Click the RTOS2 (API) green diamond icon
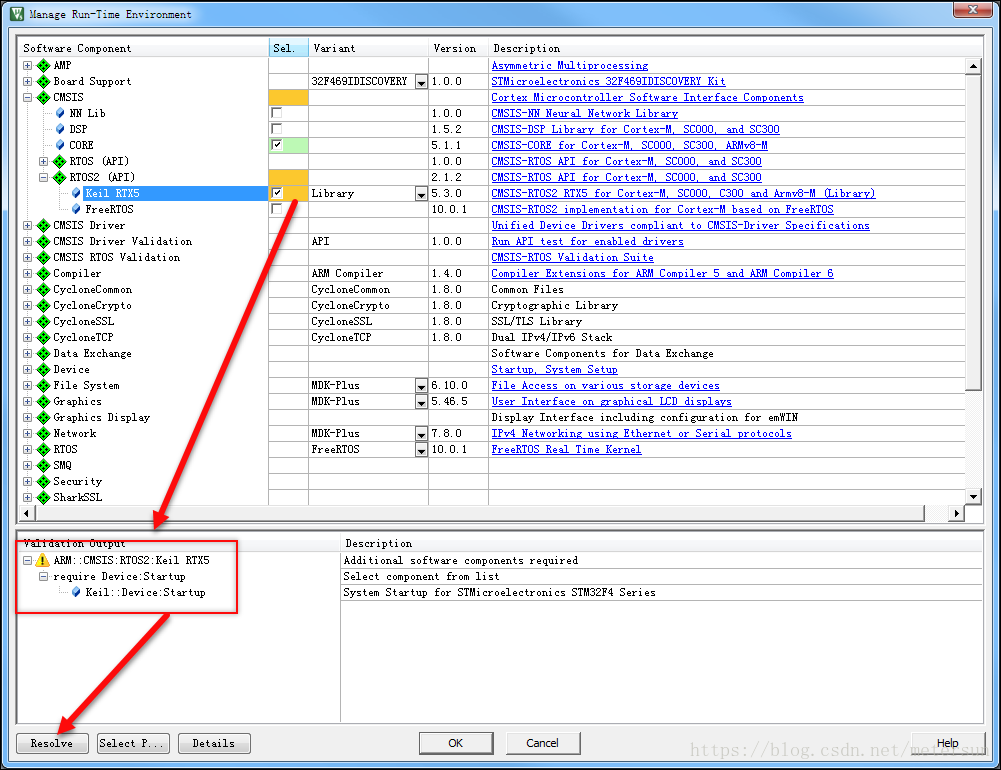The height and width of the screenshot is (770, 1001). pos(59,177)
